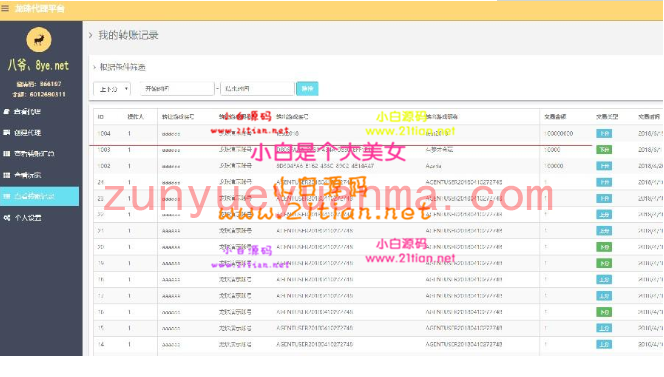Click the chevron before 我的转账记录 title
Image resolution: width=664 pixels, height=377 pixels.
[91, 36]
